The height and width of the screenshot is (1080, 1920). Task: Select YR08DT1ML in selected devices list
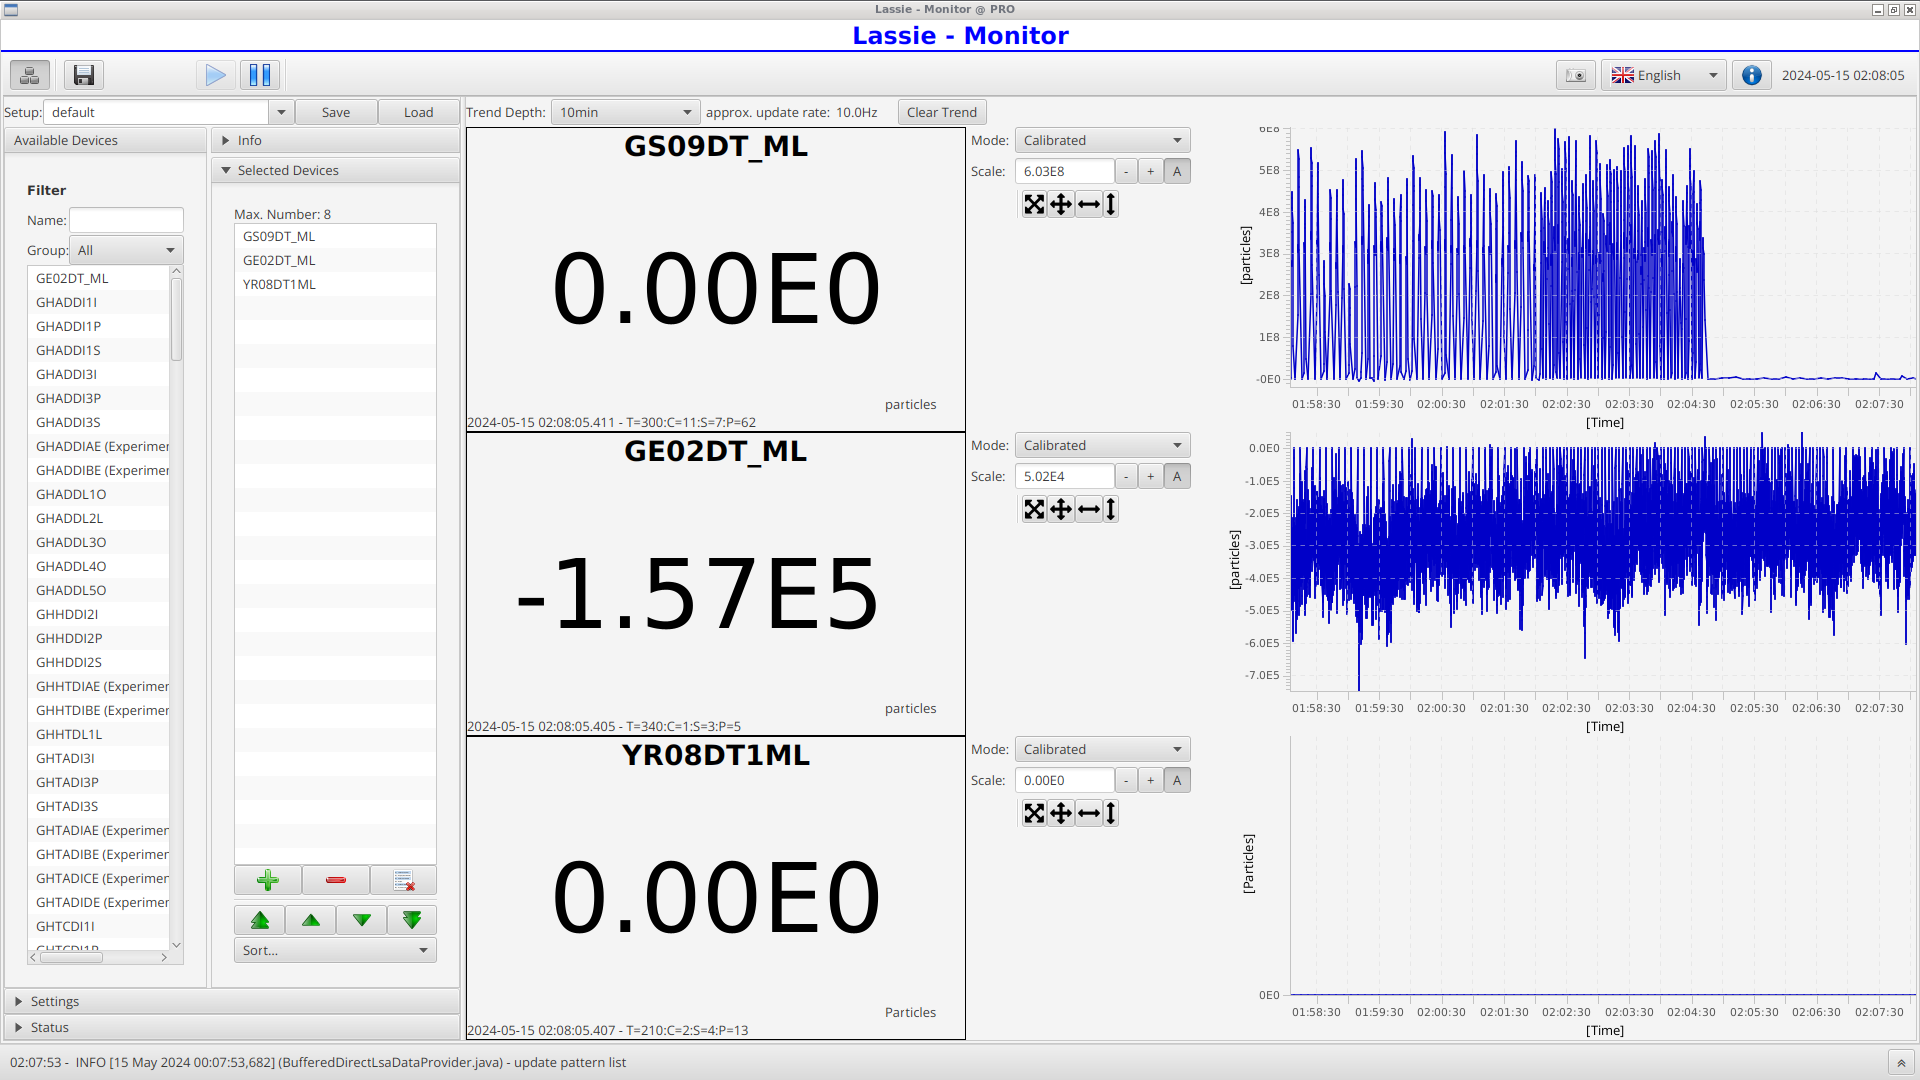coord(335,285)
